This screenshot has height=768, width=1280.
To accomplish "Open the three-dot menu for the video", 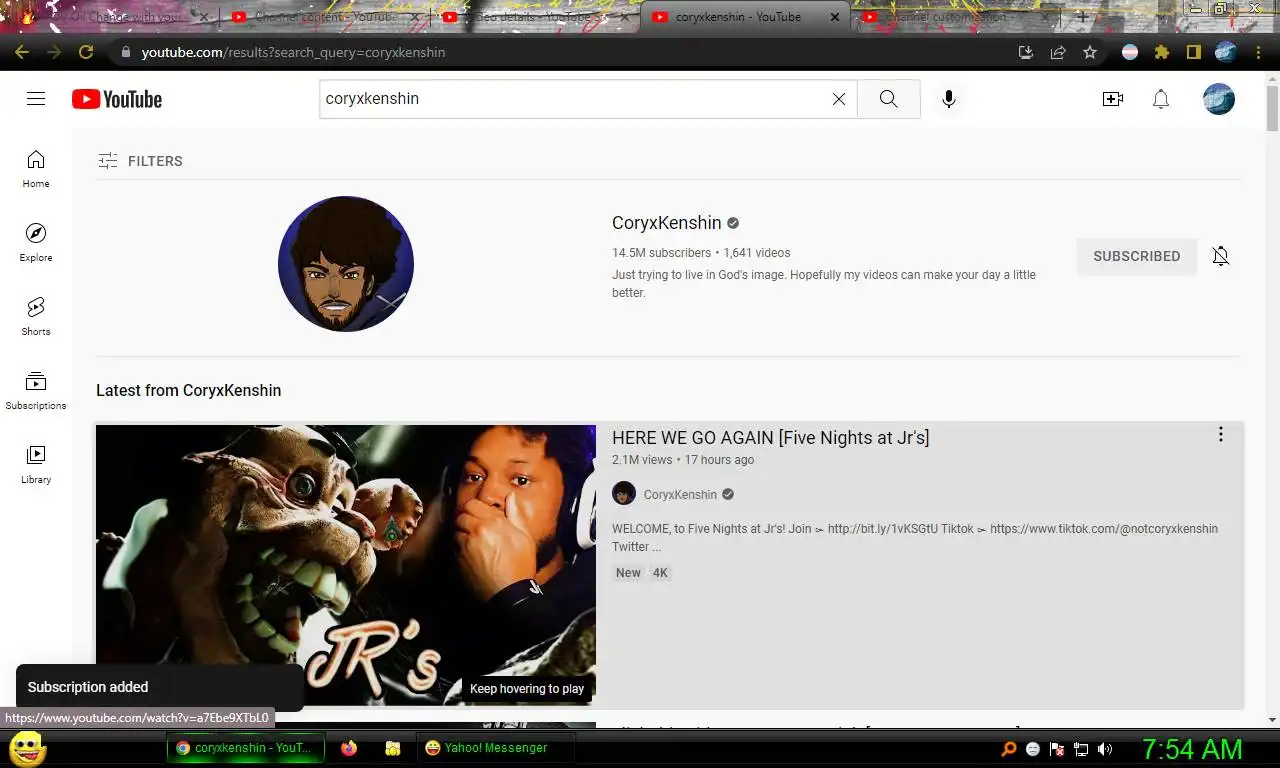I will (x=1220, y=434).
